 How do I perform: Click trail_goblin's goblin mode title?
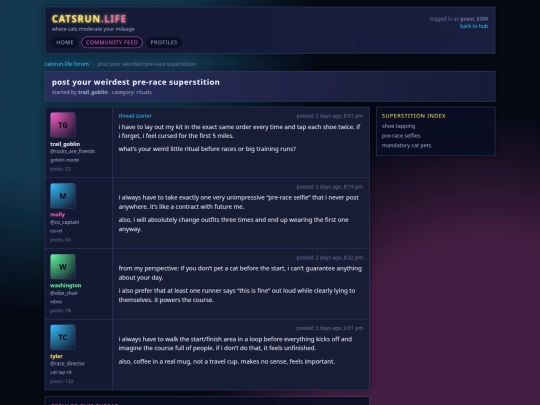tap(64, 160)
